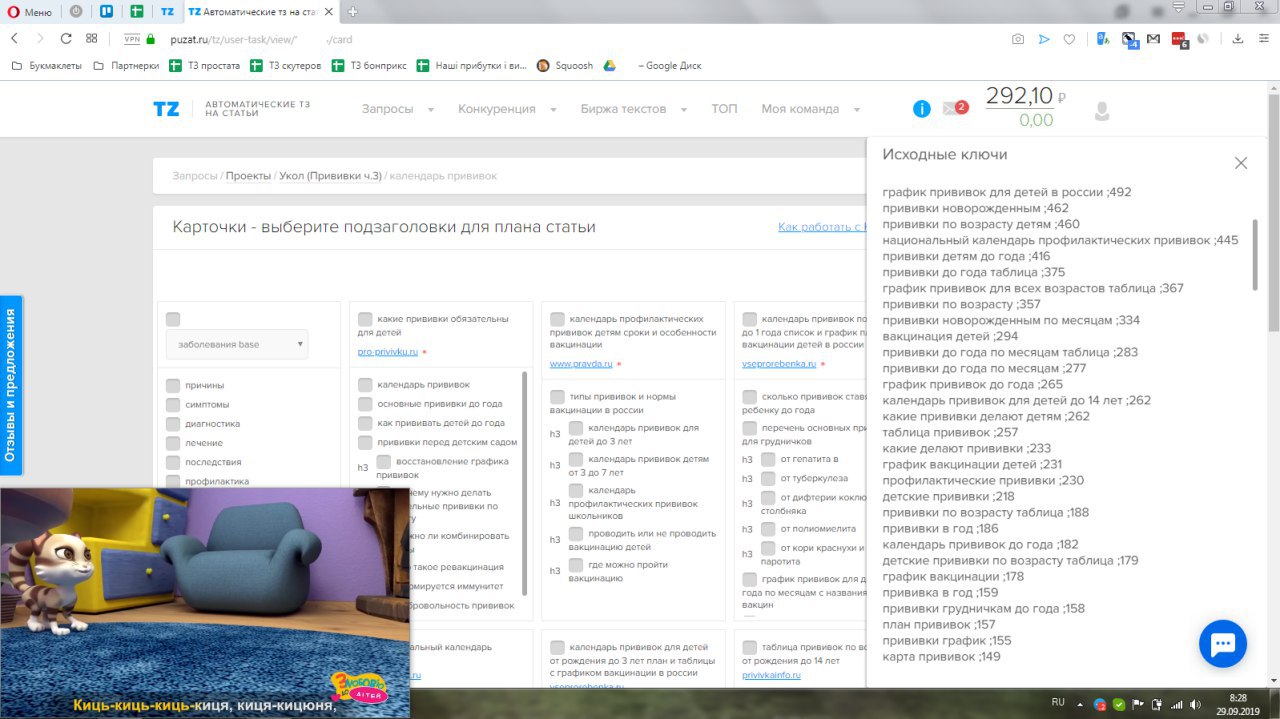Open the www.pravda.ru link

click(x=580, y=364)
